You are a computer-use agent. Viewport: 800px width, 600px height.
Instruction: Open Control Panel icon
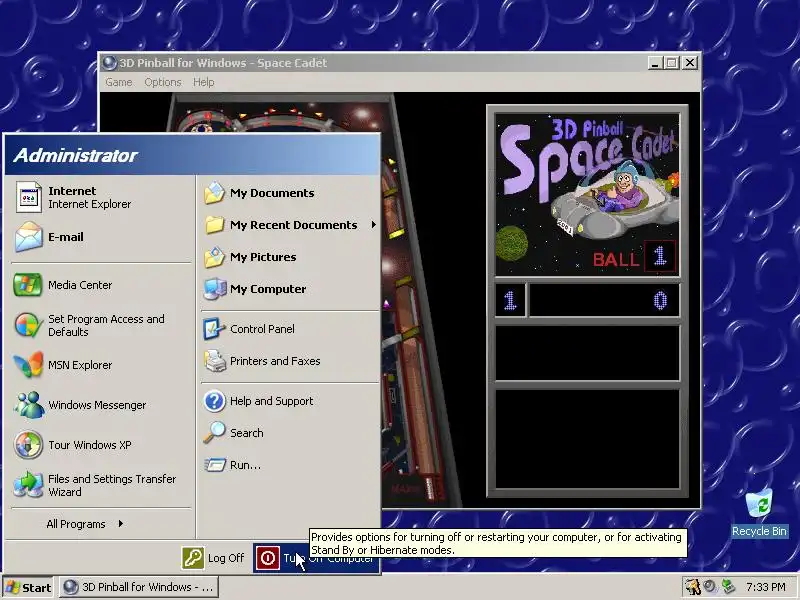[214, 329]
